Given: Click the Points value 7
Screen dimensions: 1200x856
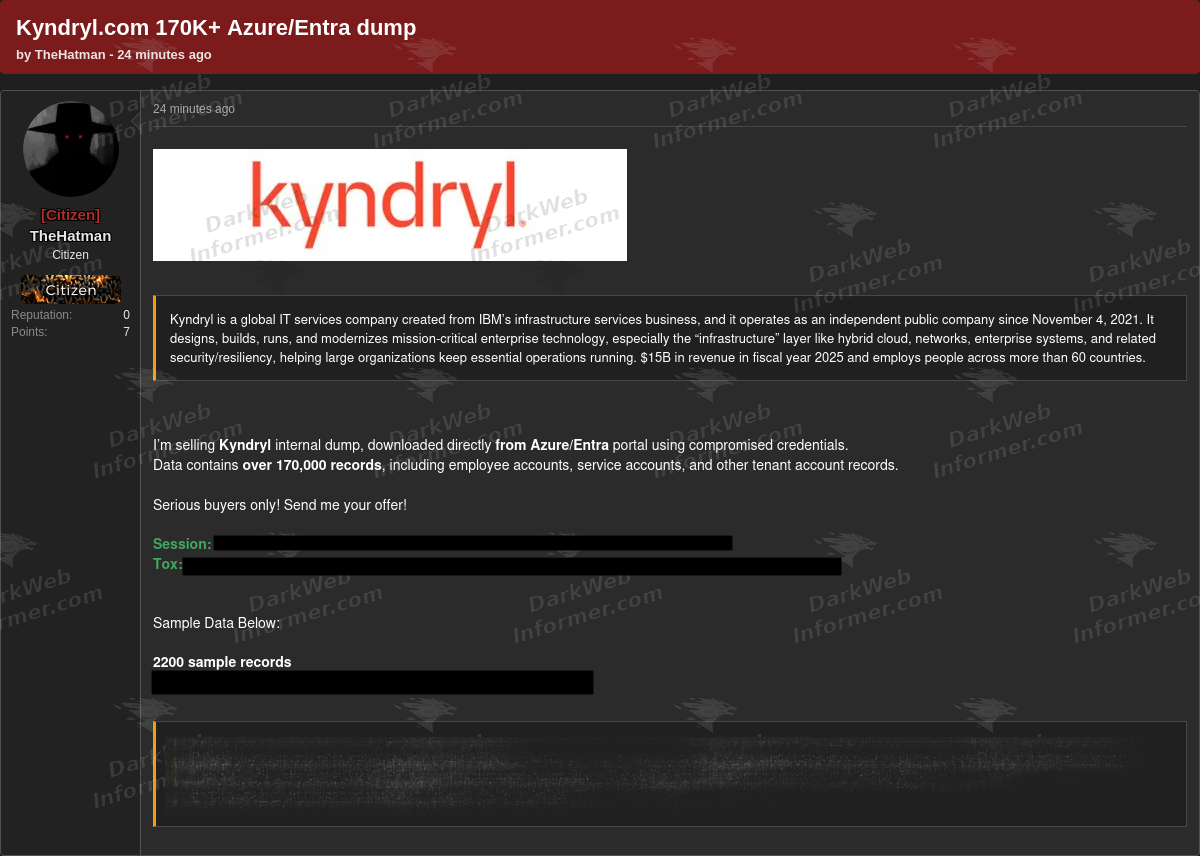Looking at the screenshot, I should coord(126,332).
